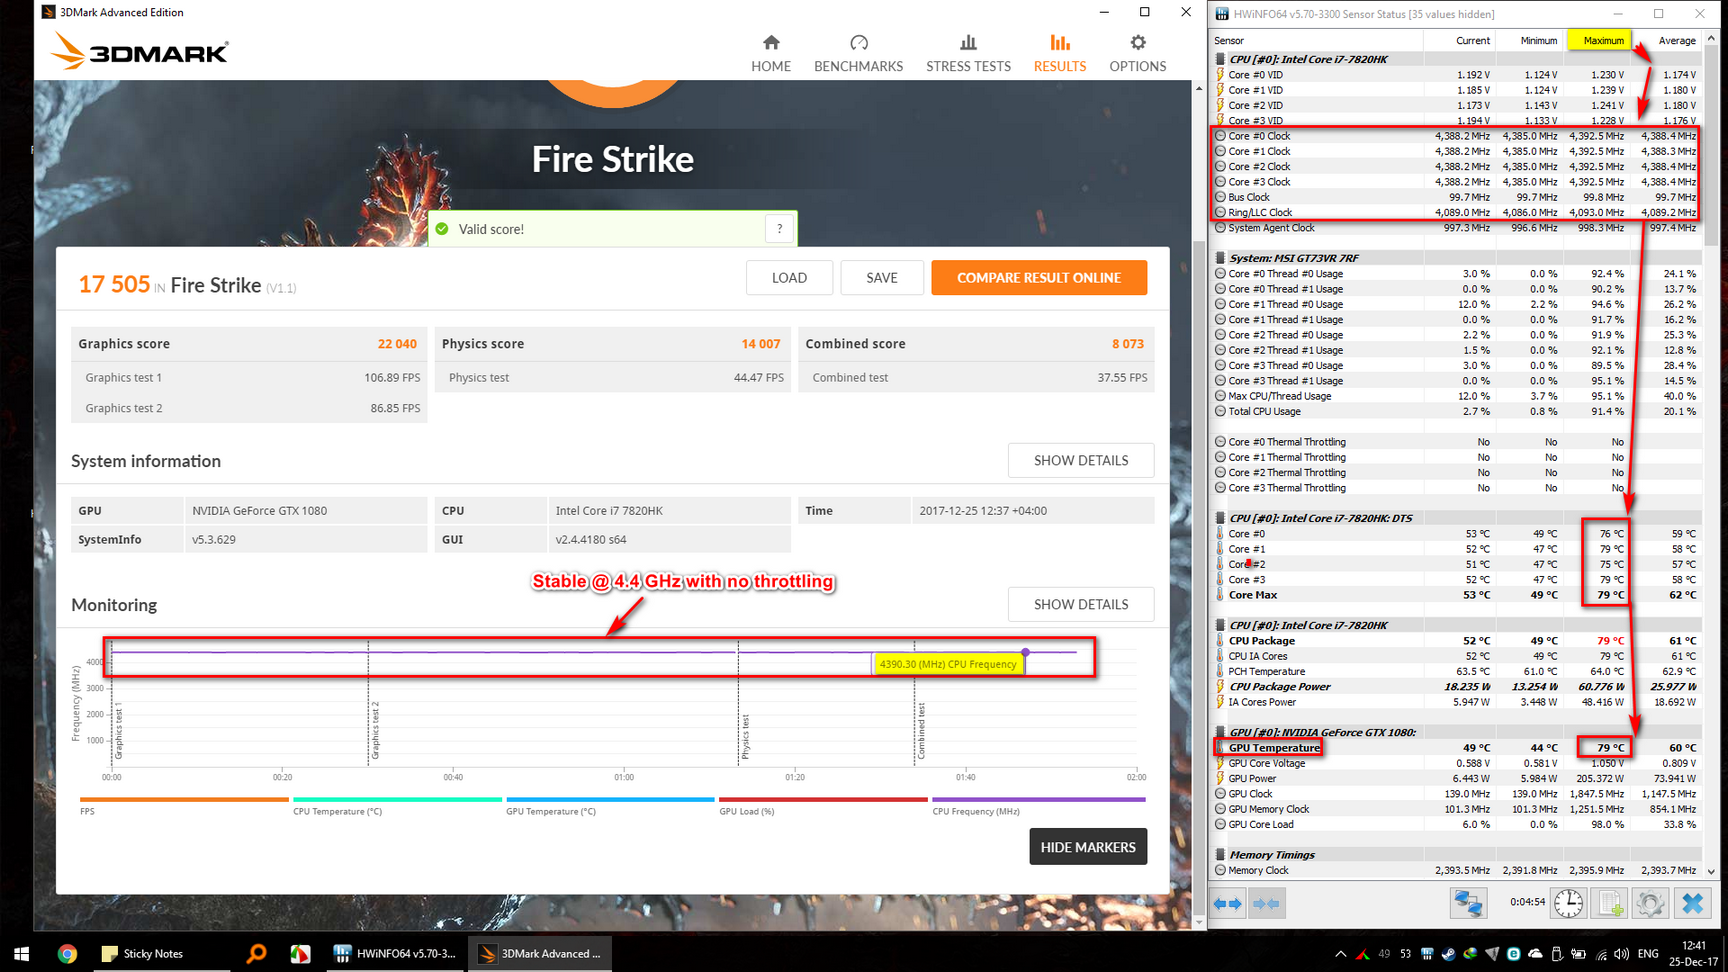Click the Load result button
This screenshot has height=972, width=1728.
tap(789, 278)
